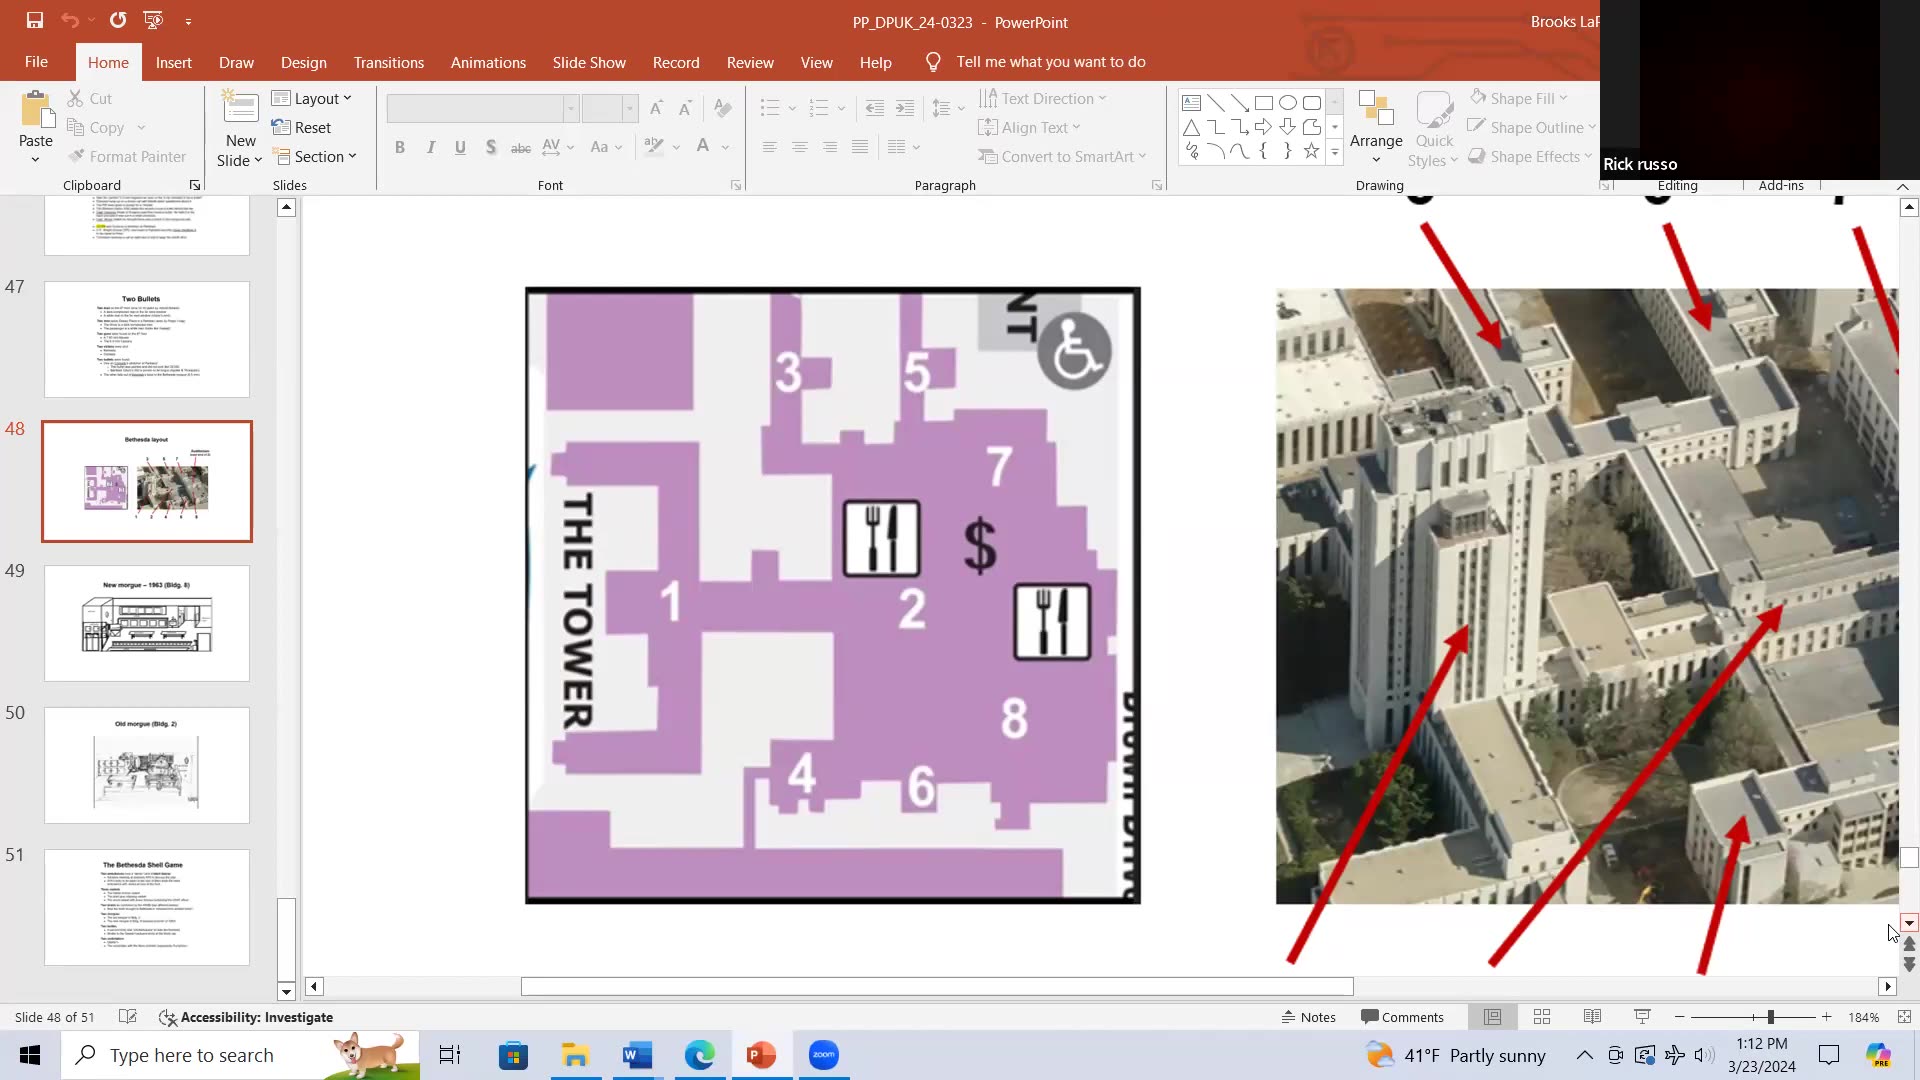
Task: Click the Save icon in title bar
Action: 34,20
